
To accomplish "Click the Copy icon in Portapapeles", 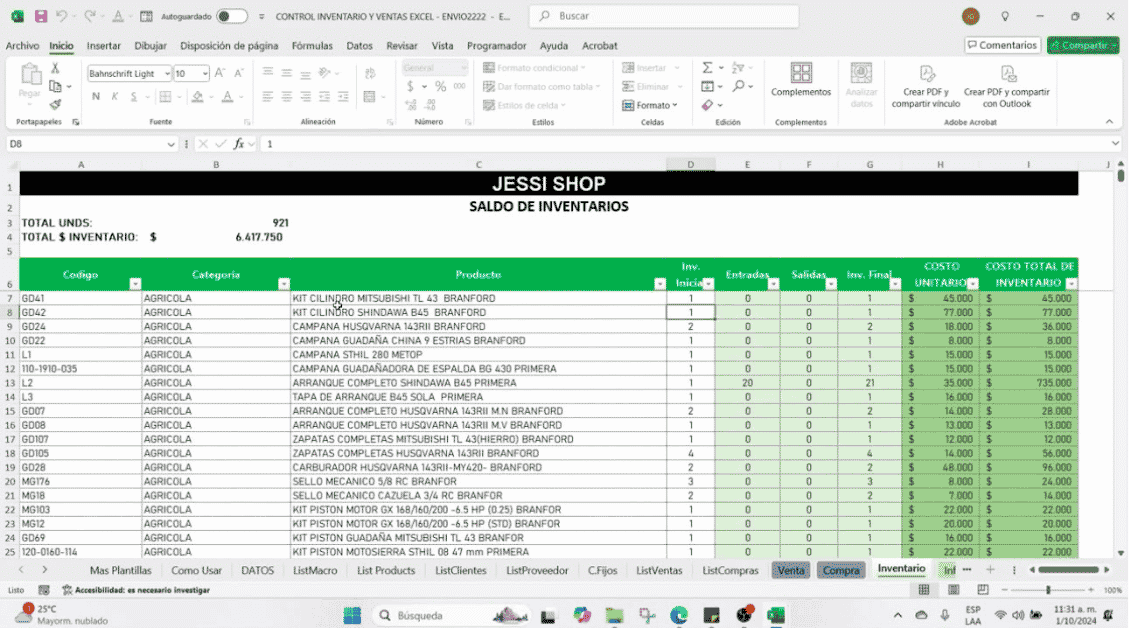I will tap(55, 86).
